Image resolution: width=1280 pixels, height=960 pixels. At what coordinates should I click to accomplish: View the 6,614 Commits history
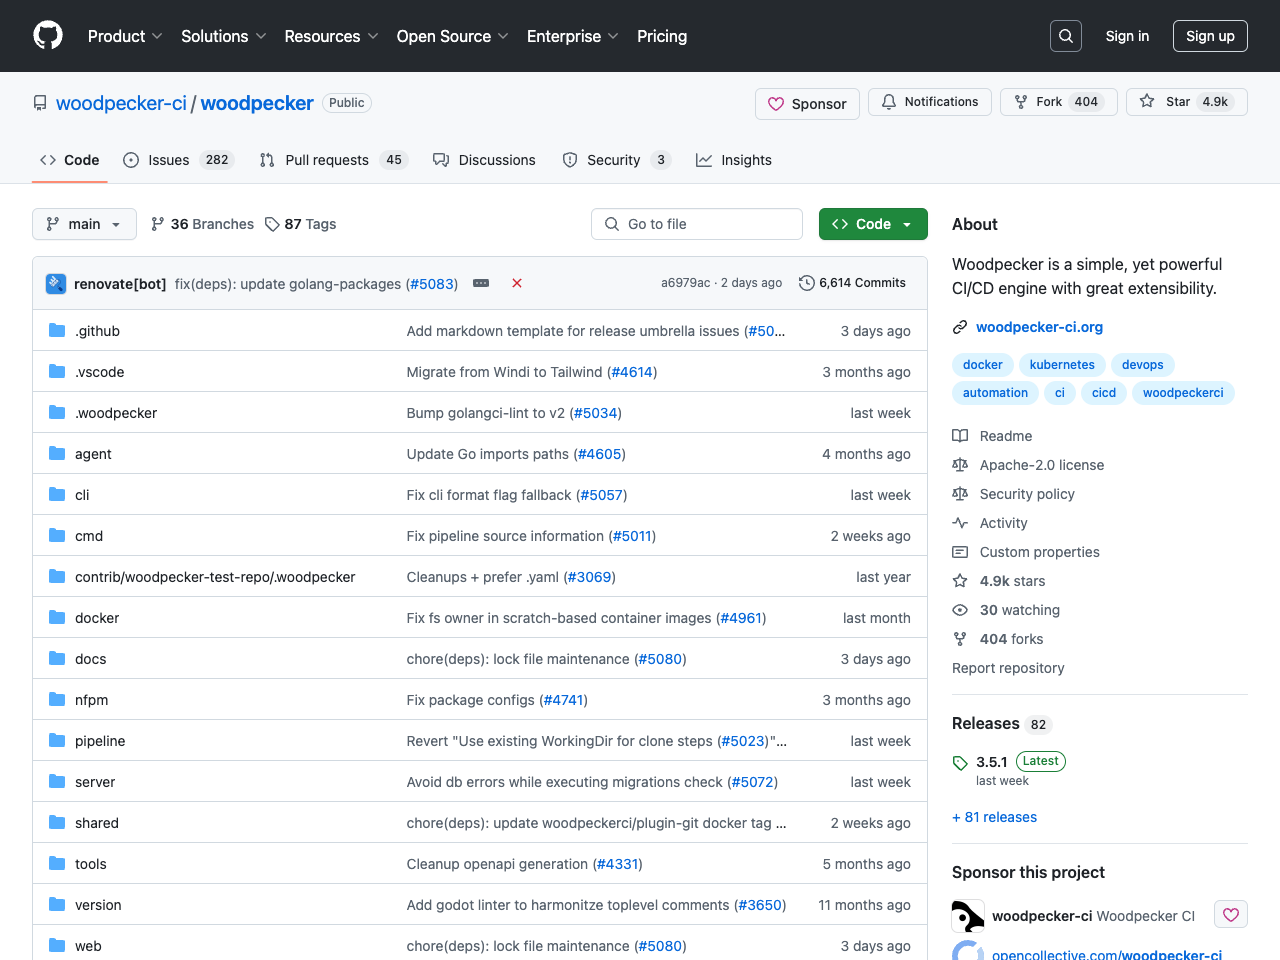pos(852,283)
